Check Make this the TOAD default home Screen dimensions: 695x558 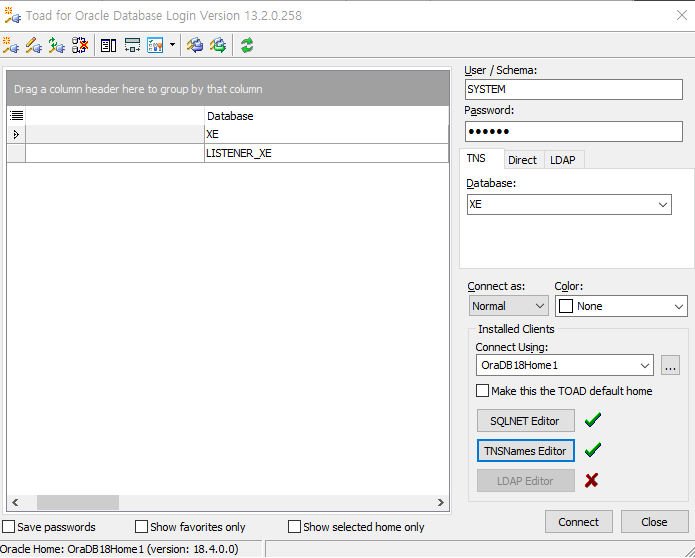[x=482, y=391]
